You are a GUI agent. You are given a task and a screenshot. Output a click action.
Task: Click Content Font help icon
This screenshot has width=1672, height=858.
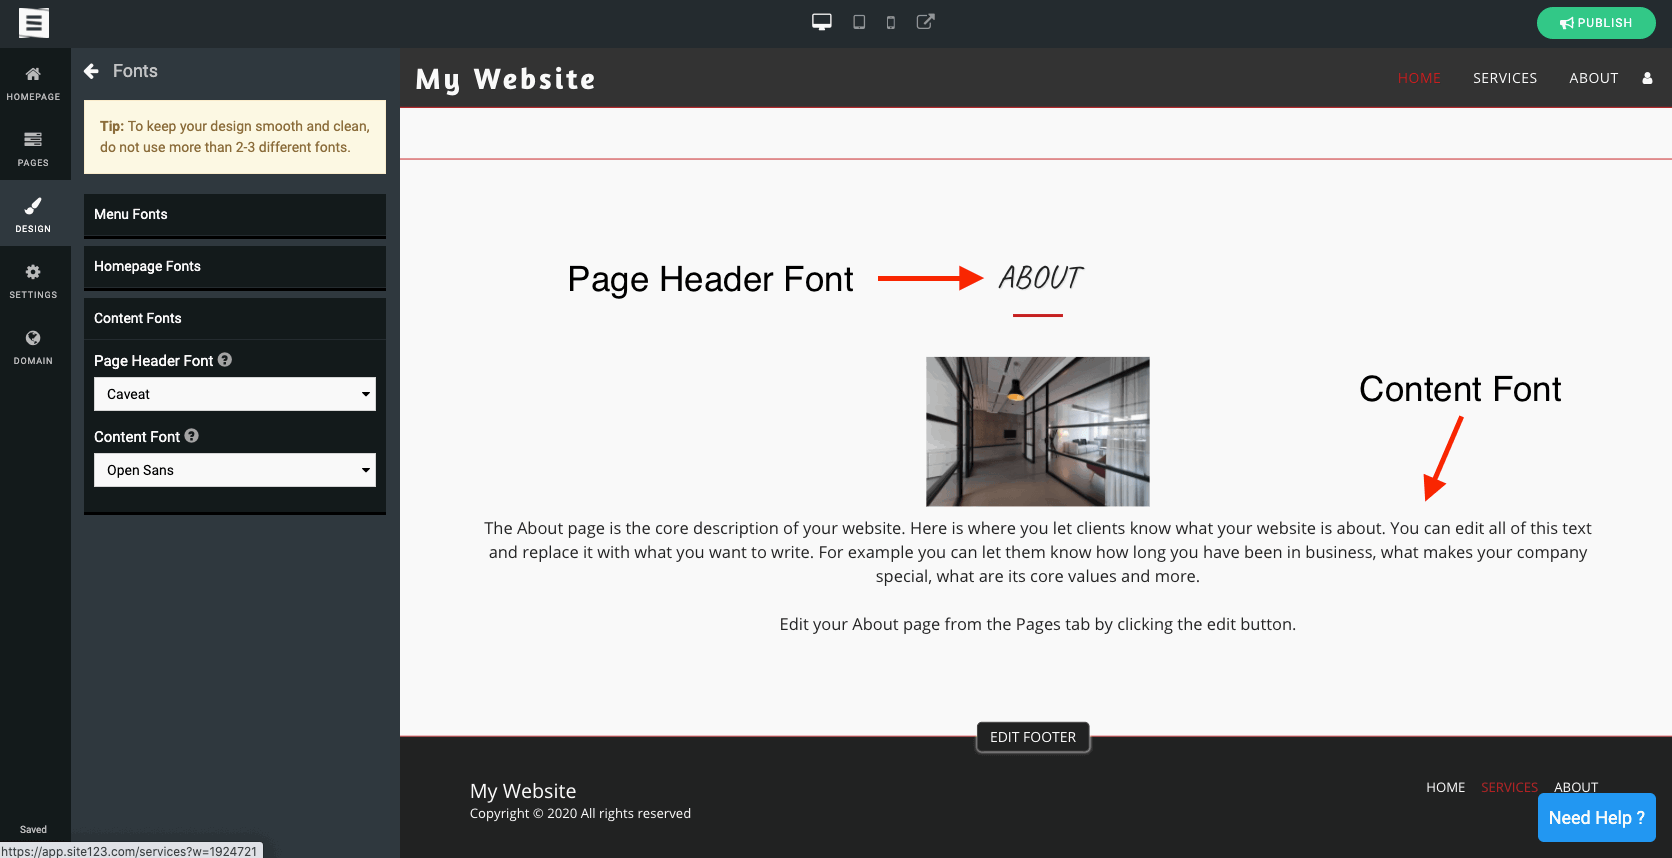(192, 436)
